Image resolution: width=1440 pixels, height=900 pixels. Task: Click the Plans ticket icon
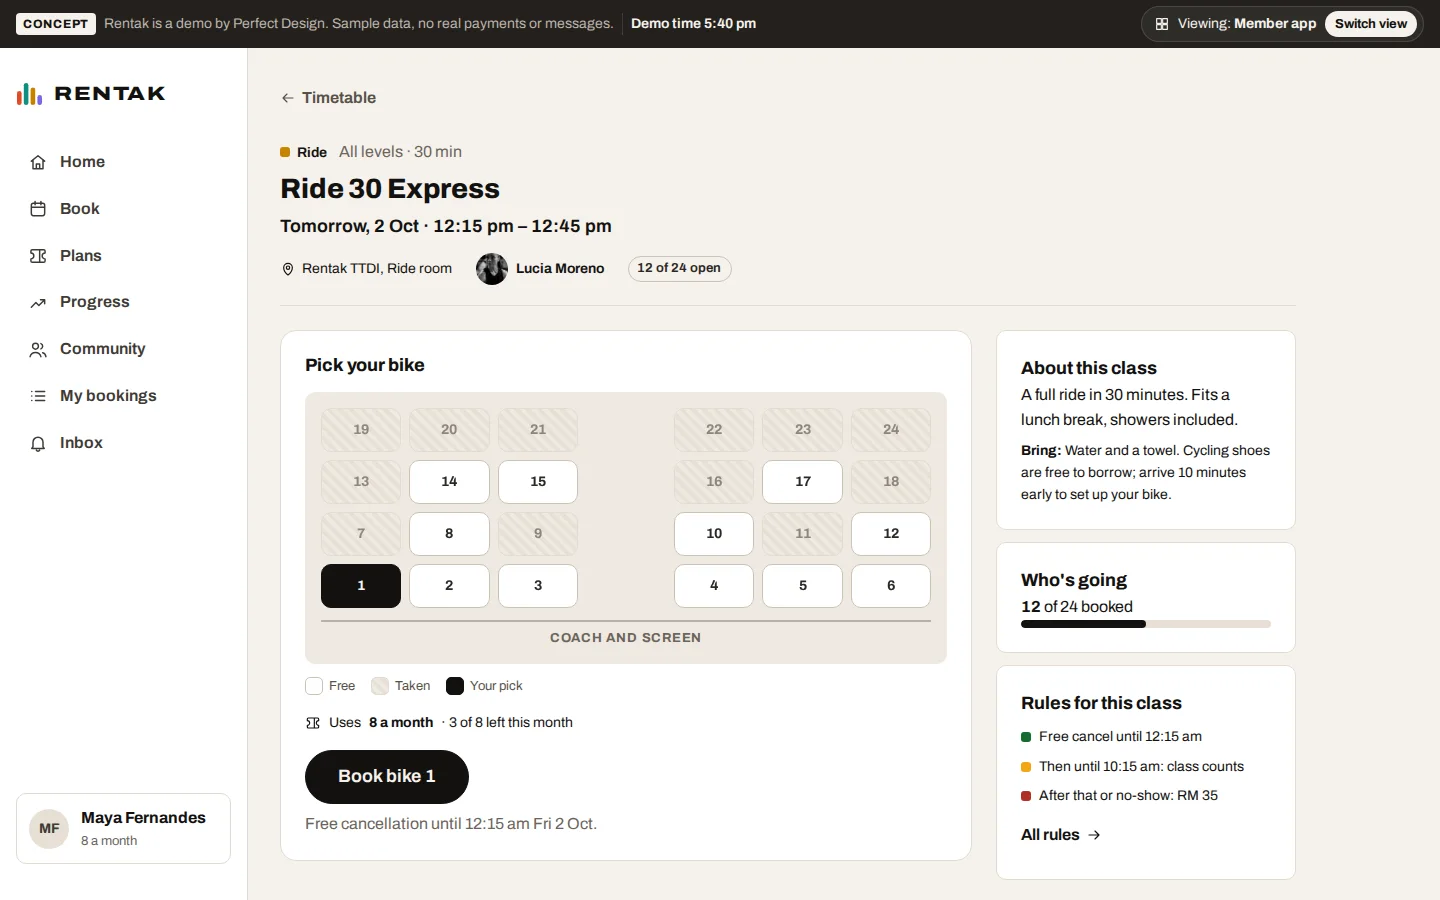pos(38,256)
